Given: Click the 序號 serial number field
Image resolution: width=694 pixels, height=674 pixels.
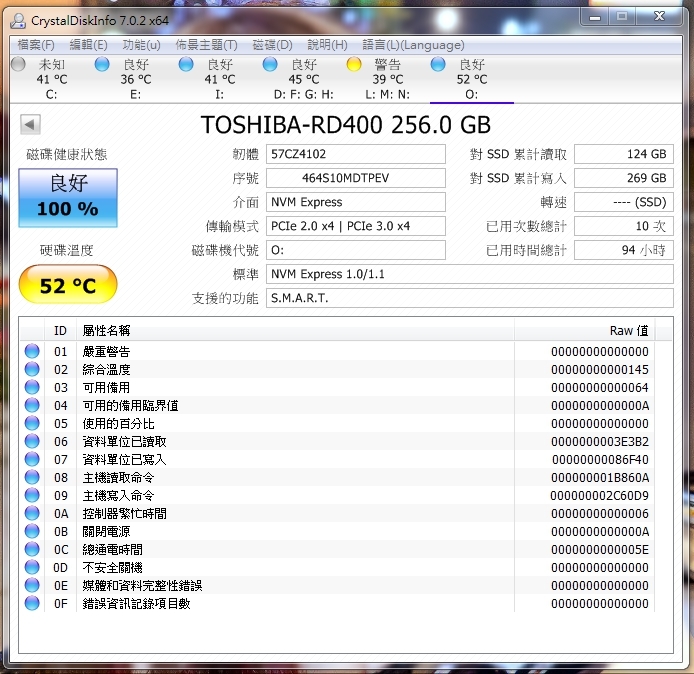Looking at the screenshot, I should tap(356, 178).
